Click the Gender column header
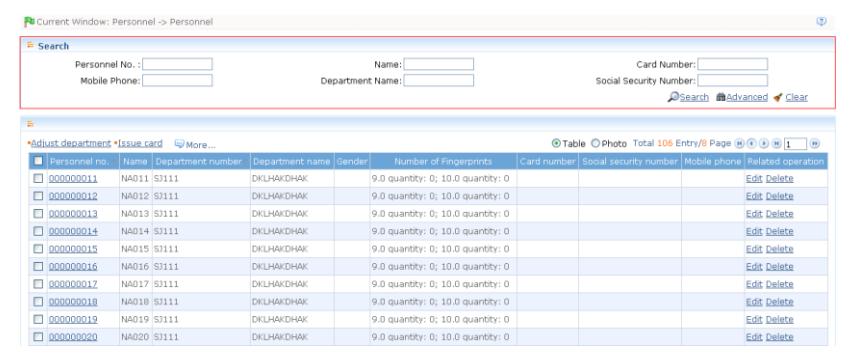The image size is (852, 363). pyautogui.click(x=352, y=161)
